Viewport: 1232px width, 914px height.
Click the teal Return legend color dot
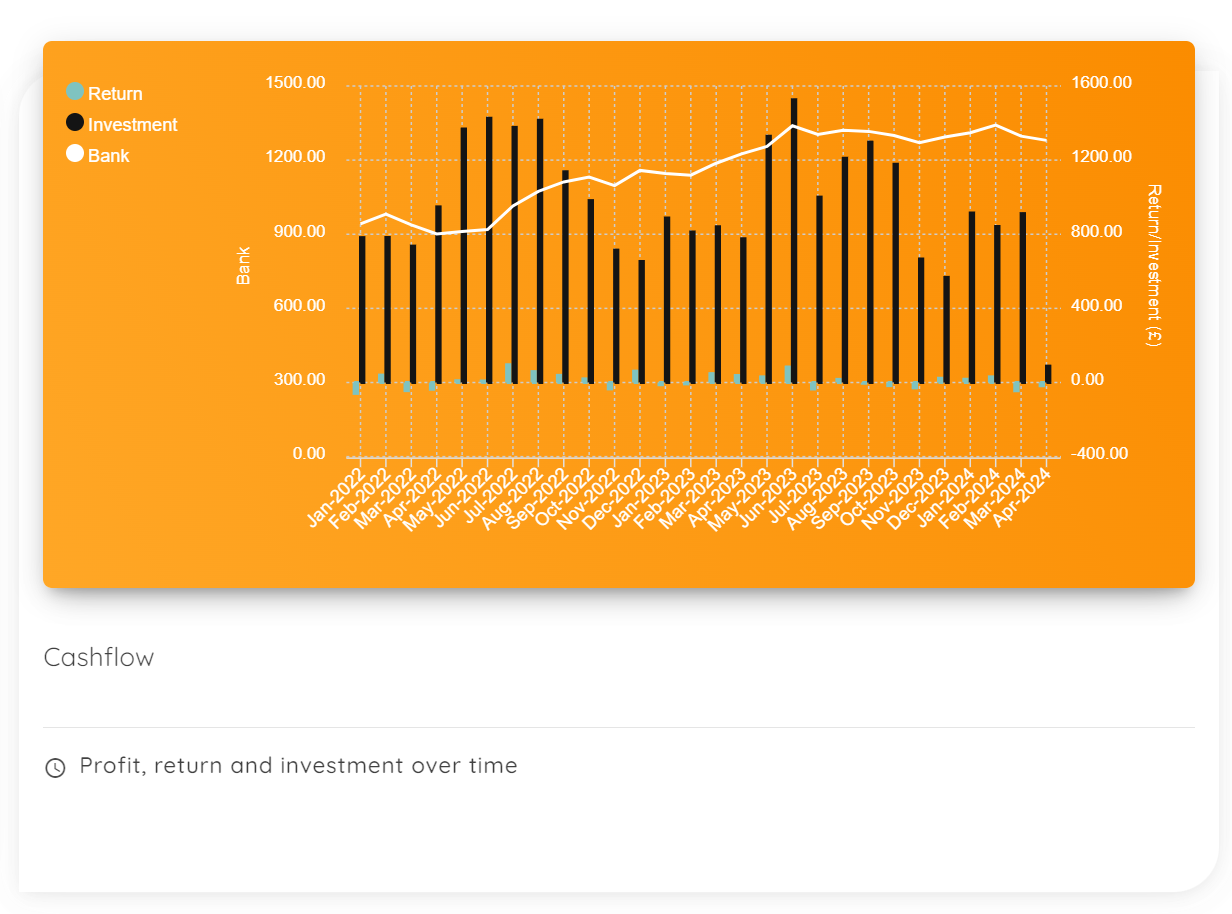point(75,92)
